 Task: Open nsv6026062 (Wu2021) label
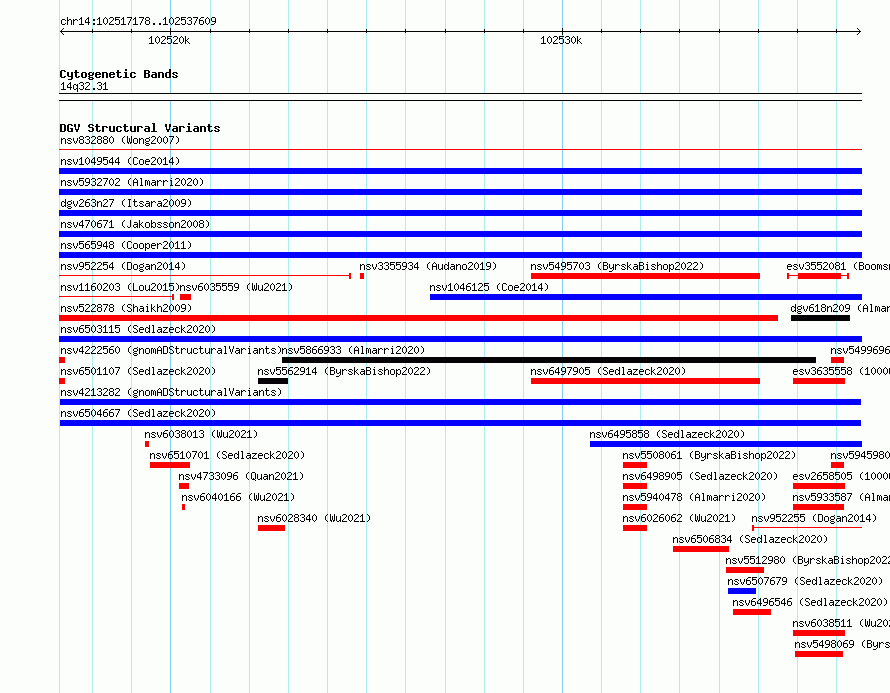(x=679, y=518)
